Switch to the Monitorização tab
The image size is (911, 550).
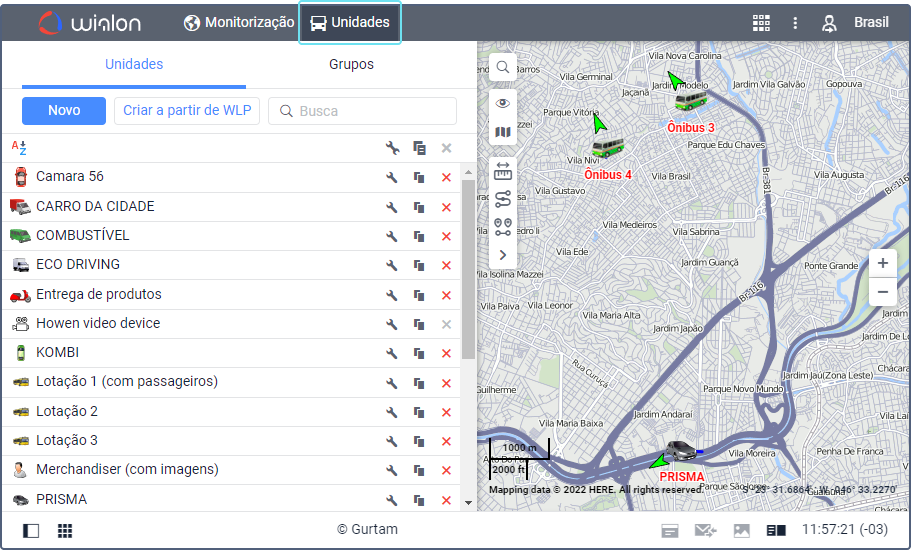(x=239, y=23)
